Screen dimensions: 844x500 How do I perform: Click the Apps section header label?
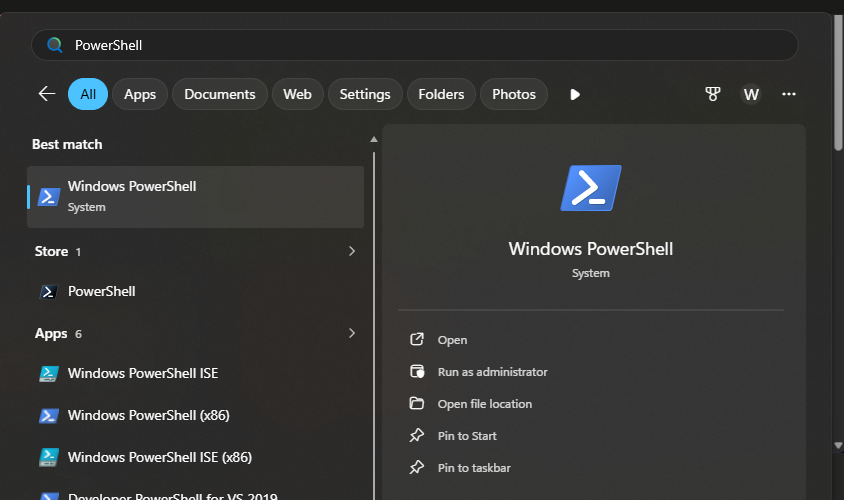[51, 334]
